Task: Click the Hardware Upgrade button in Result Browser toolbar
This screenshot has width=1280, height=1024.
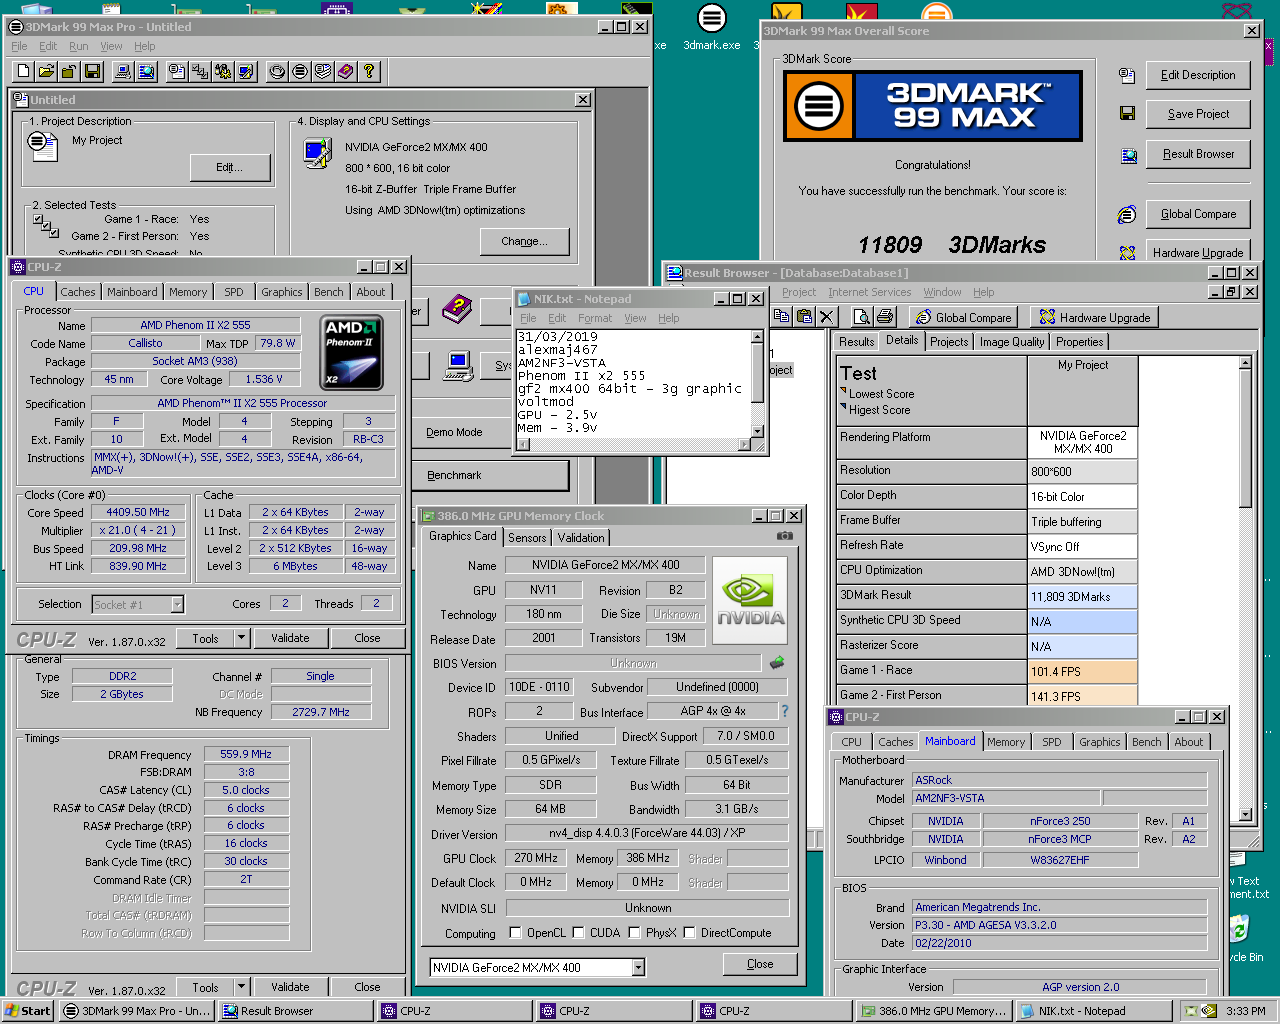Action: click(1094, 317)
